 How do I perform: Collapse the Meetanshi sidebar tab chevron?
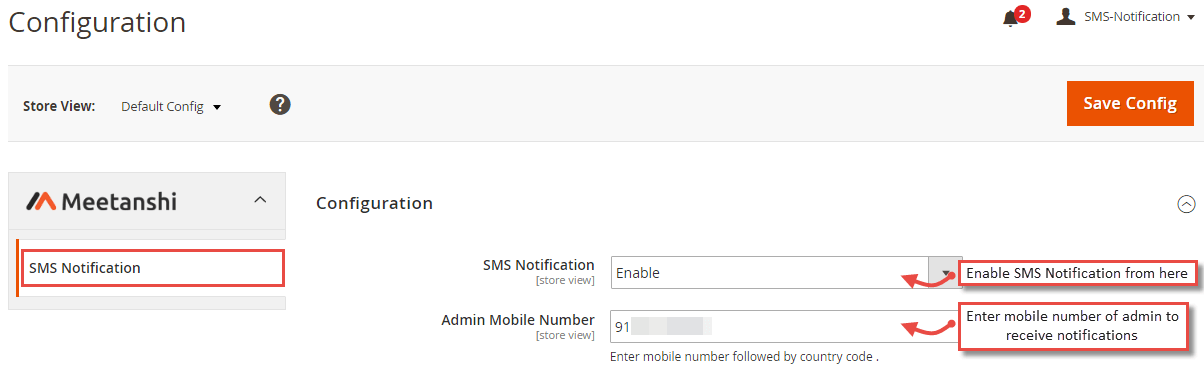click(x=260, y=200)
